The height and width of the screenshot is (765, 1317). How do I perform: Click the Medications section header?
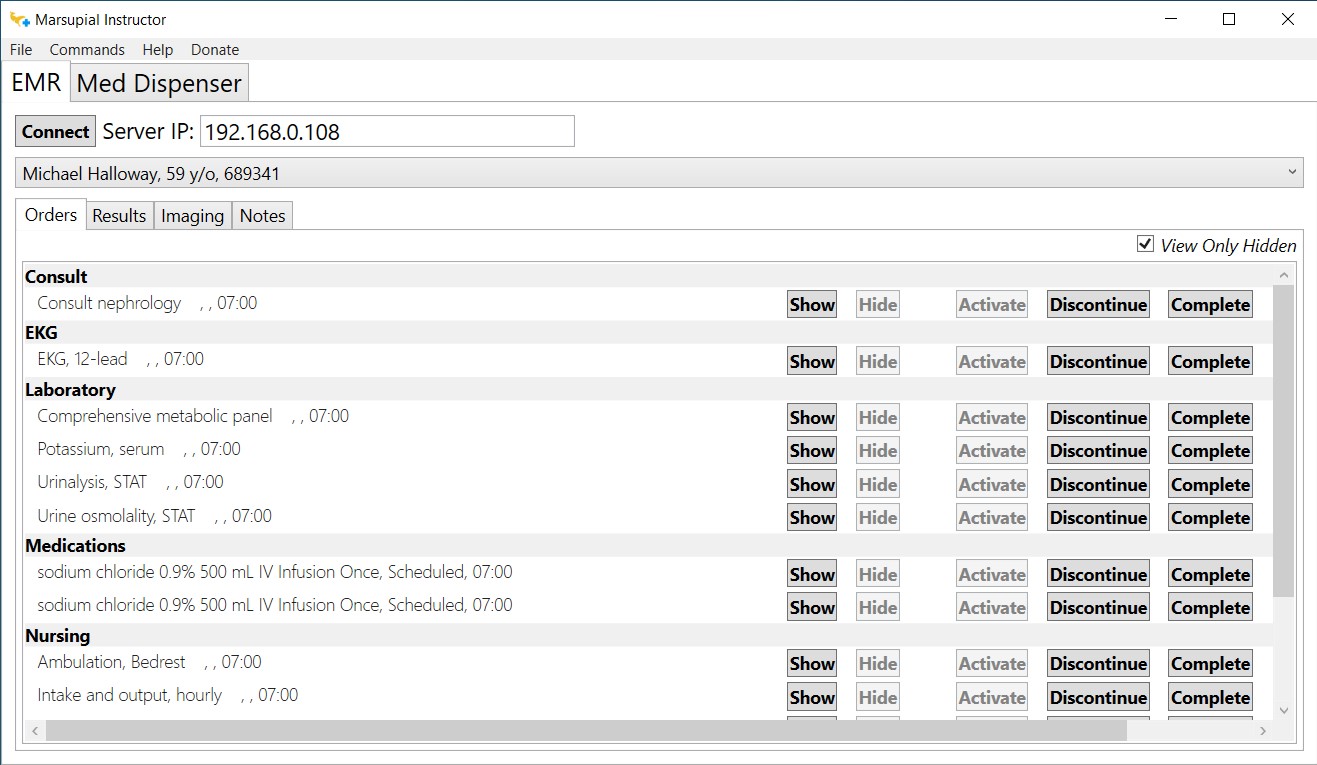coord(75,545)
